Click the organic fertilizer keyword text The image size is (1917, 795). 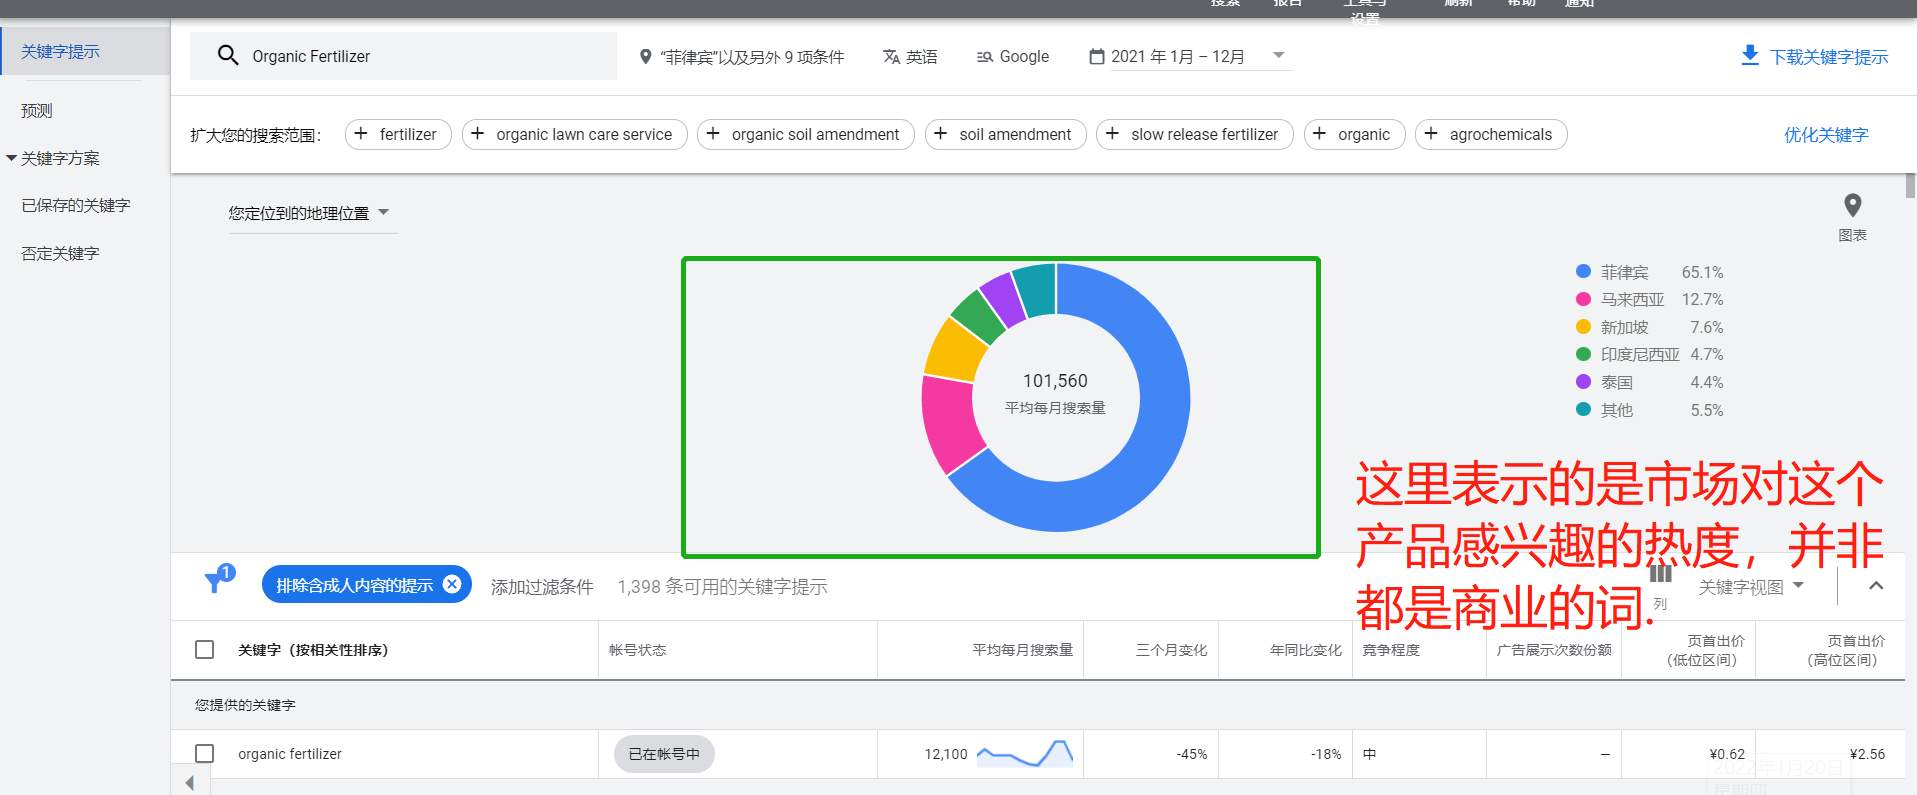tap(290, 754)
